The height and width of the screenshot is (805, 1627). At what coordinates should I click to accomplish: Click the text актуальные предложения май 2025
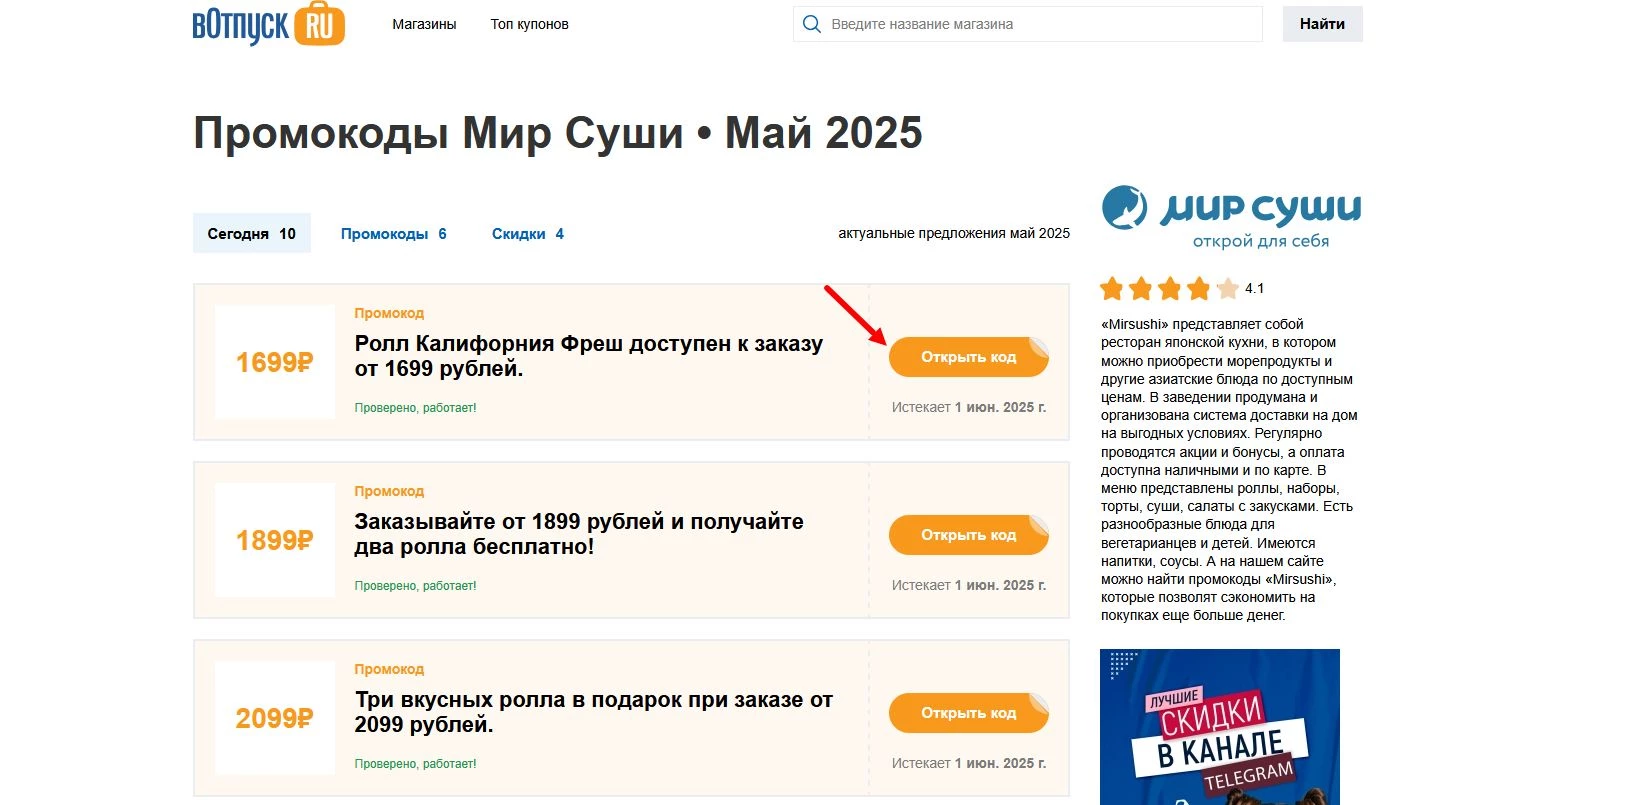point(954,233)
